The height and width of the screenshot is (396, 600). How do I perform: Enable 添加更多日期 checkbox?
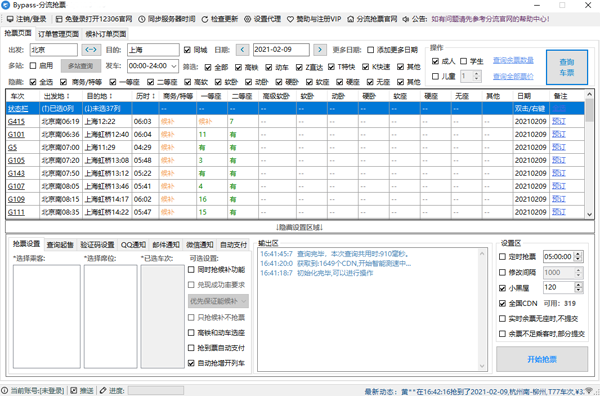(x=370, y=50)
